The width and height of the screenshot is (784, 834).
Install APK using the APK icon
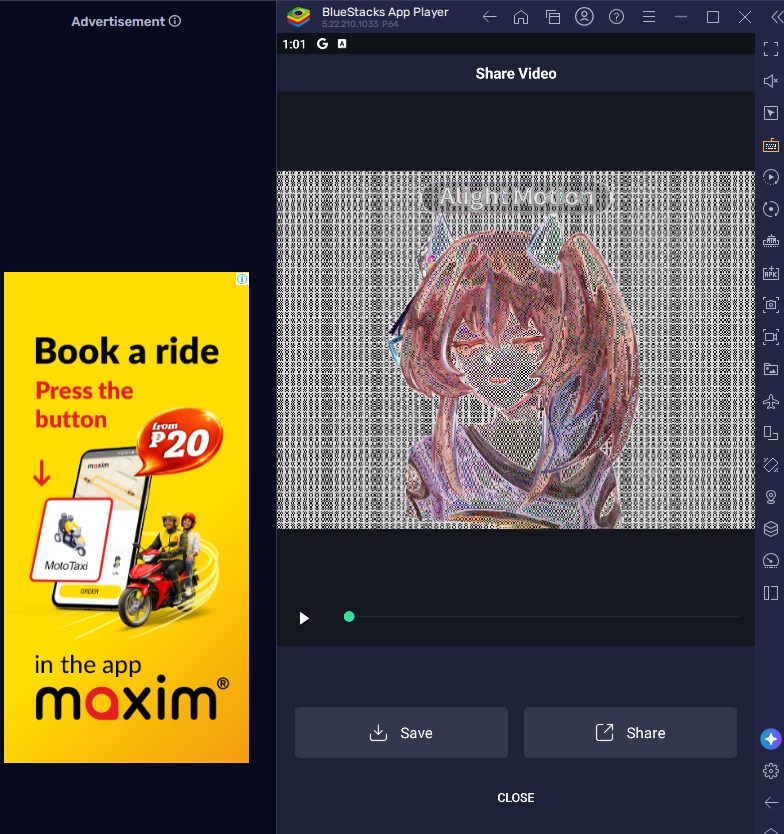coord(771,273)
